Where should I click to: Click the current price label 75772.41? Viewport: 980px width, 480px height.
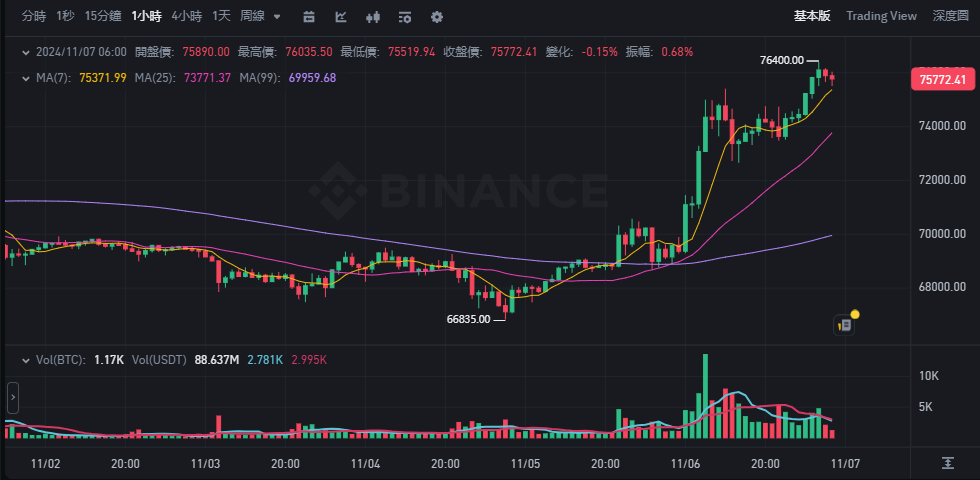click(940, 80)
